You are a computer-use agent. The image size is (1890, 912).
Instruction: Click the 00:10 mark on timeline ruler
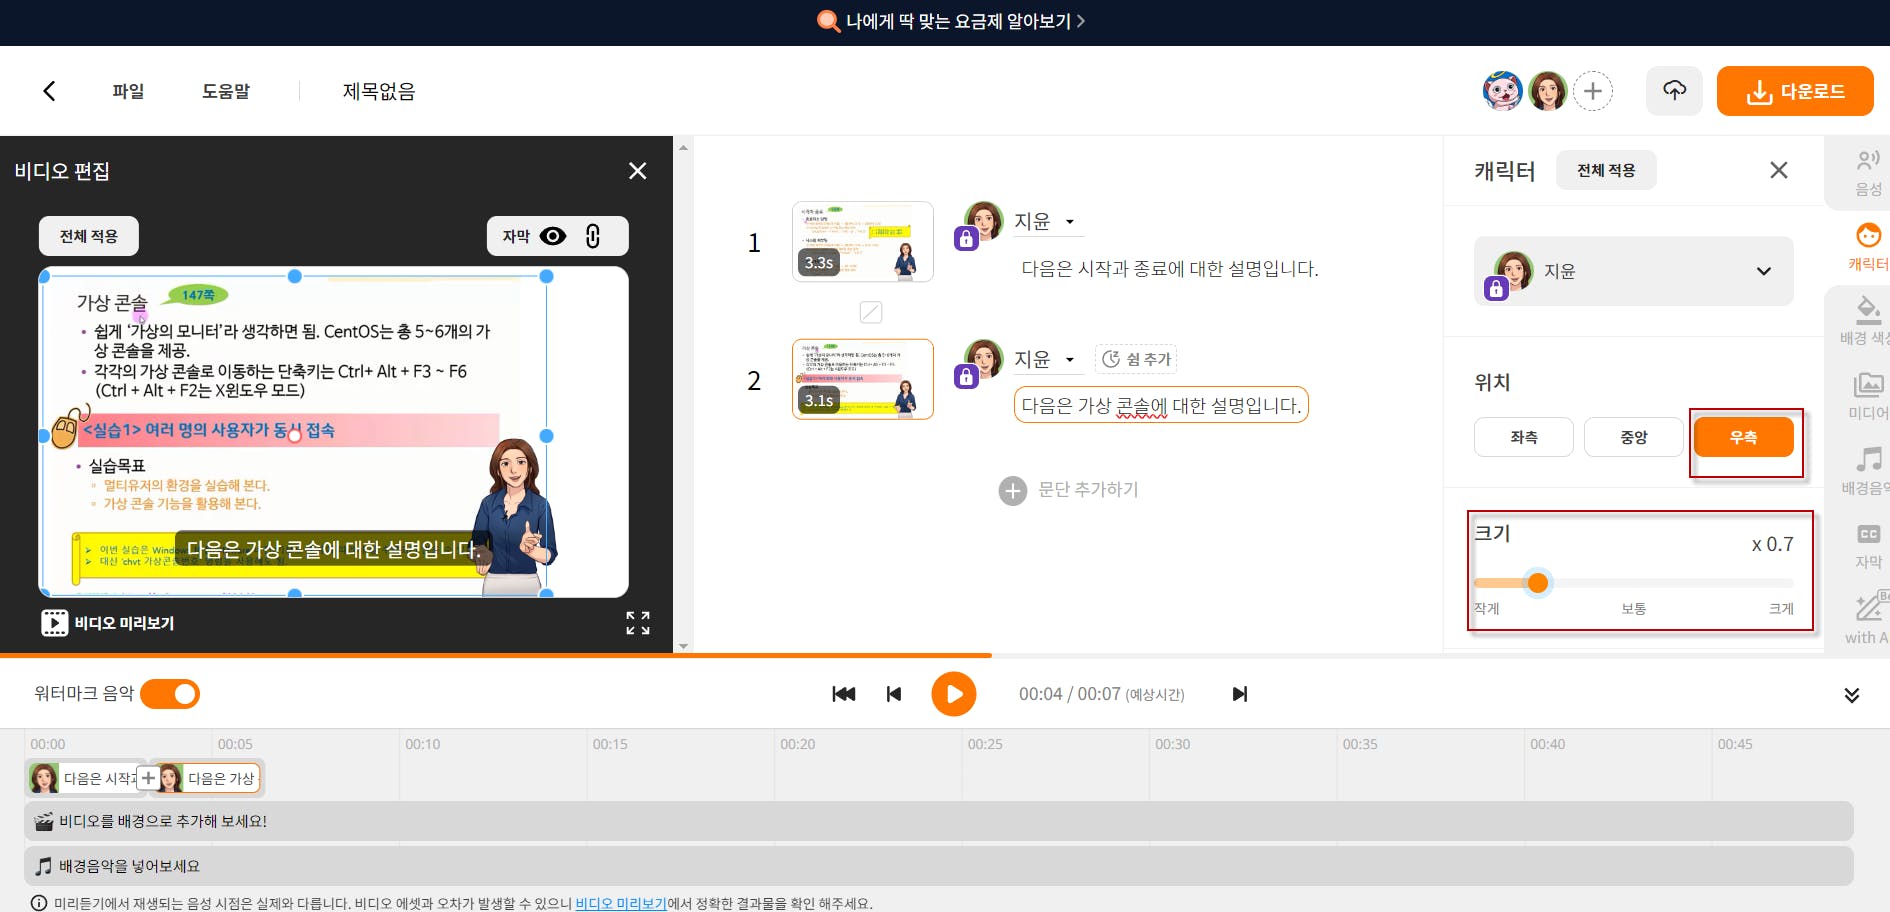pyautogui.click(x=423, y=744)
